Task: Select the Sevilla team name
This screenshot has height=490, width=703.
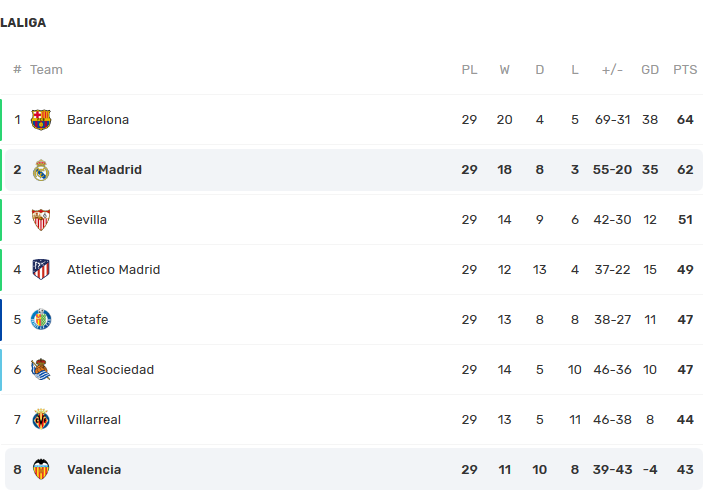Action: pyautogui.click(x=87, y=220)
